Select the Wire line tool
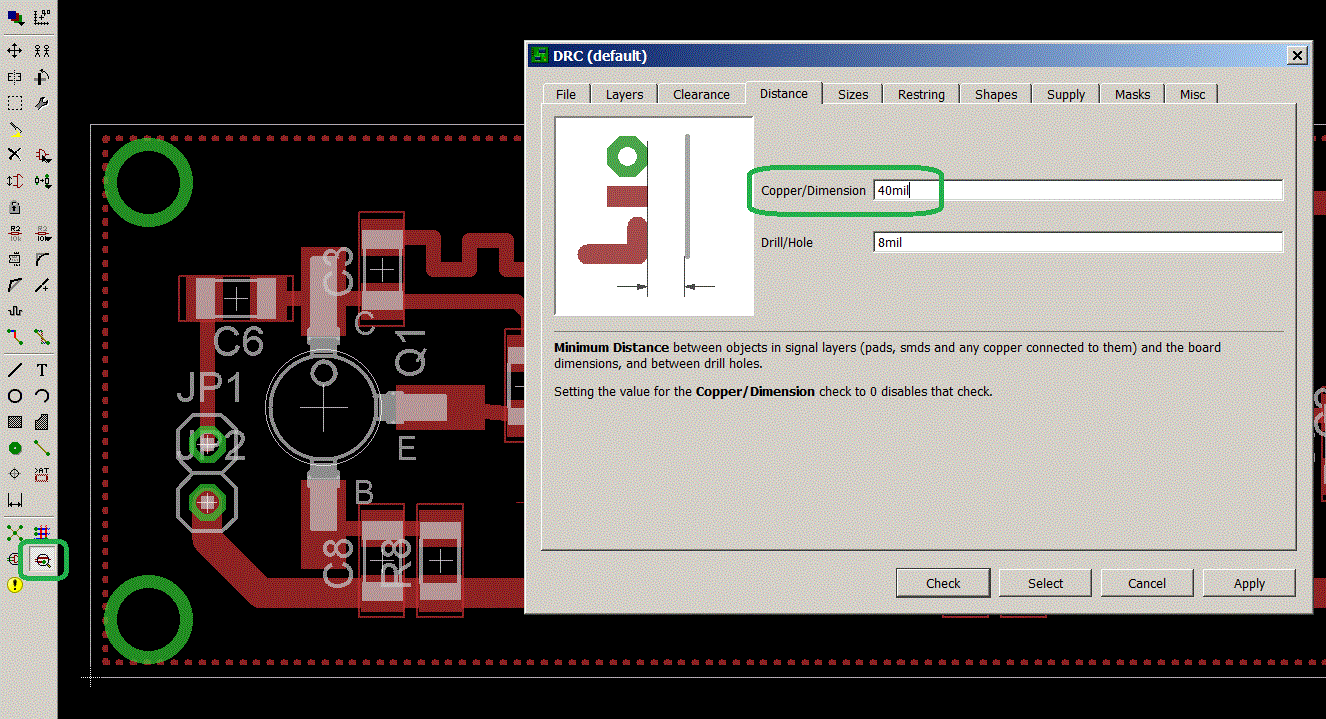Image resolution: width=1326 pixels, height=719 pixels. coord(15,370)
